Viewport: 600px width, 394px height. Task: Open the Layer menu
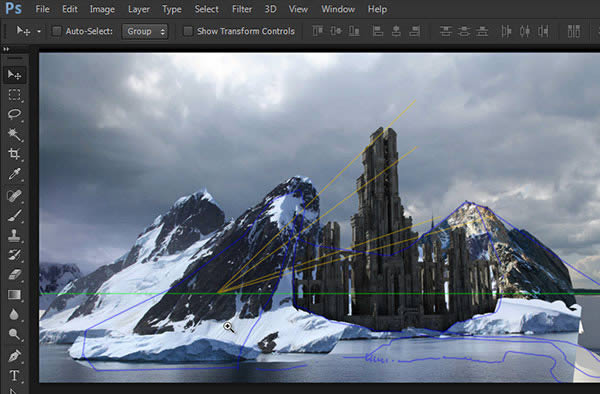(139, 9)
